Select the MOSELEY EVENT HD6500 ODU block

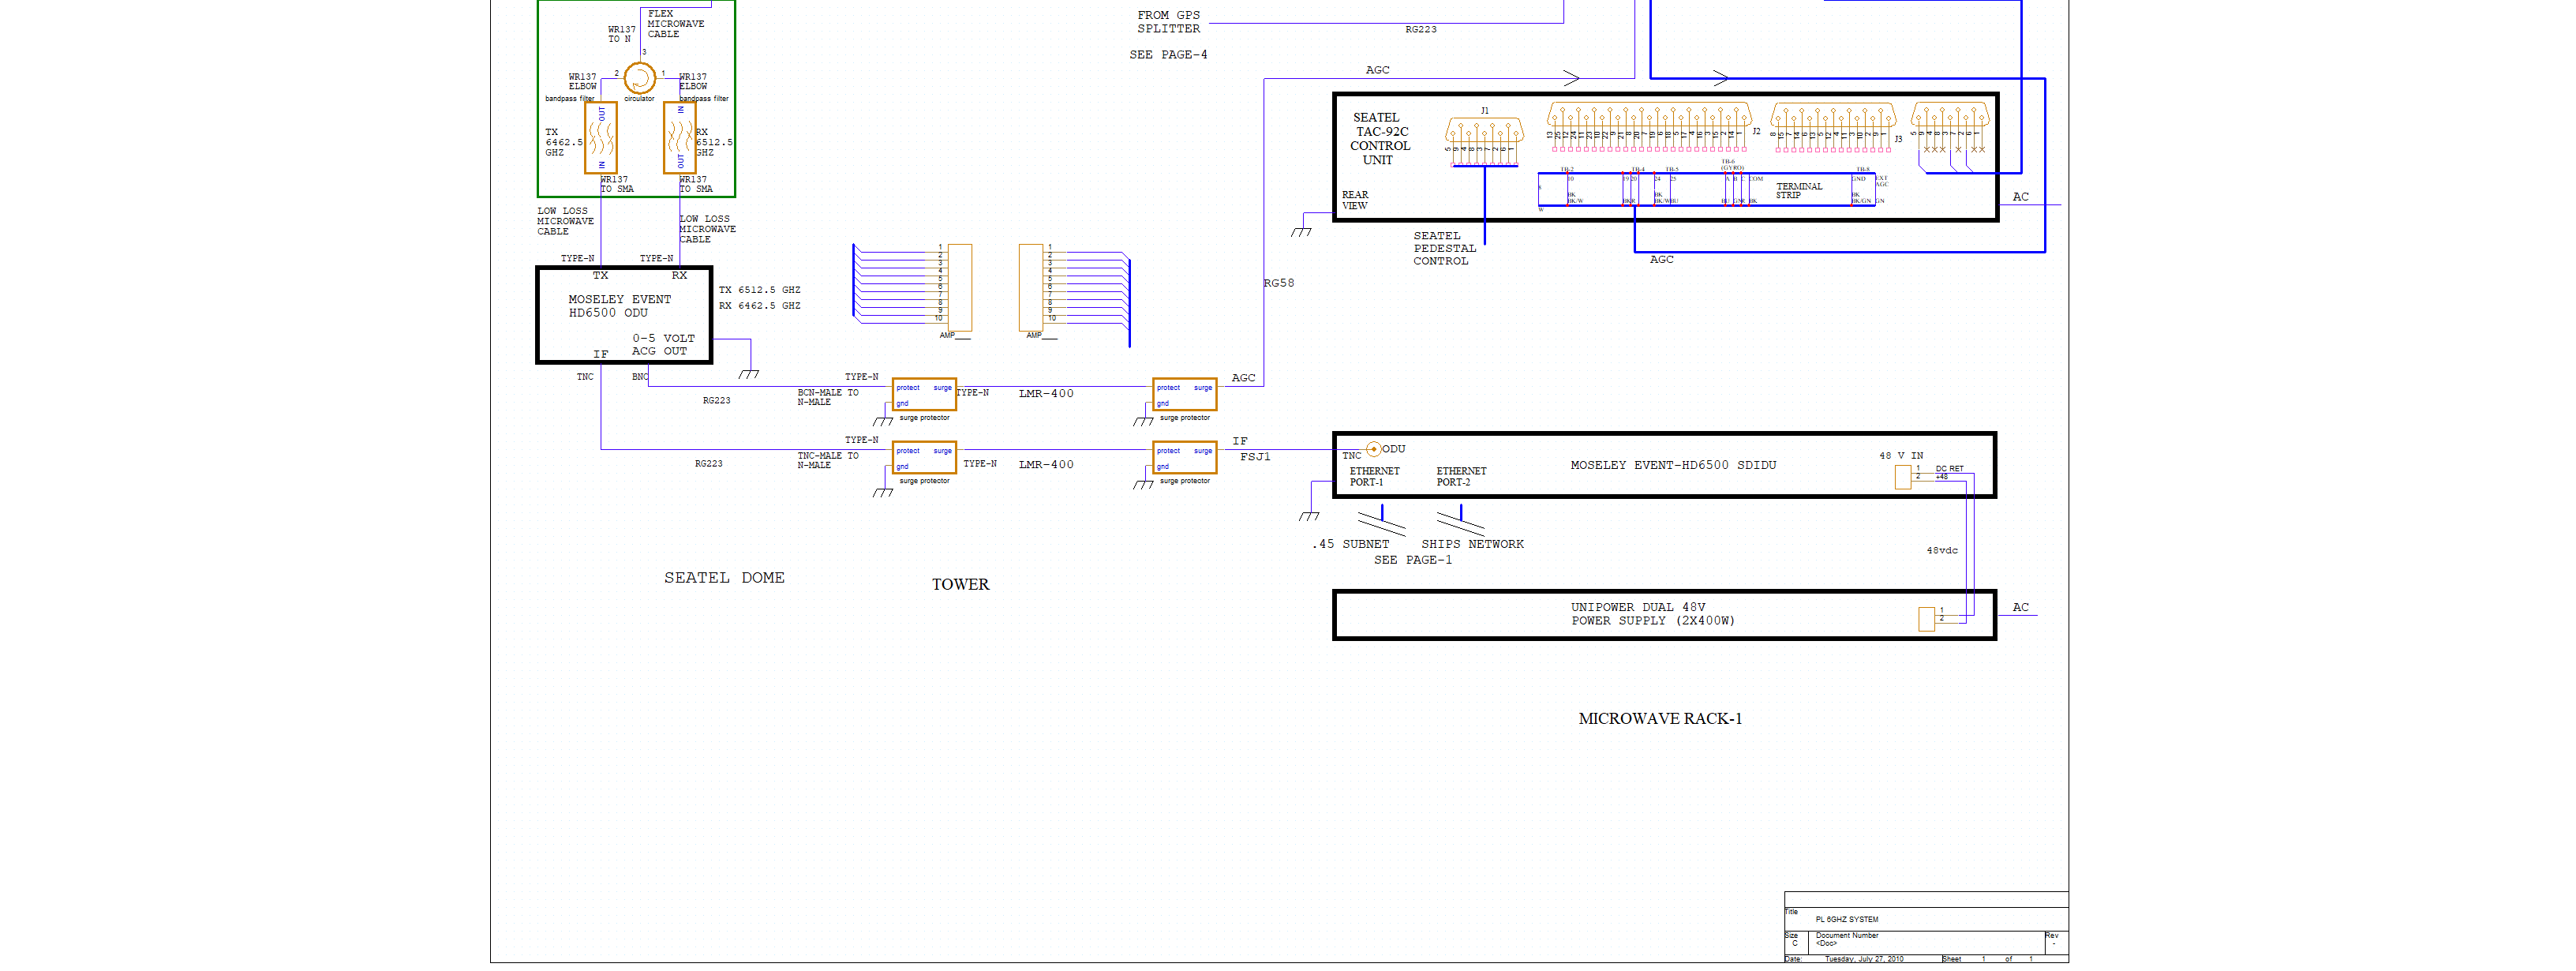(624, 315)
